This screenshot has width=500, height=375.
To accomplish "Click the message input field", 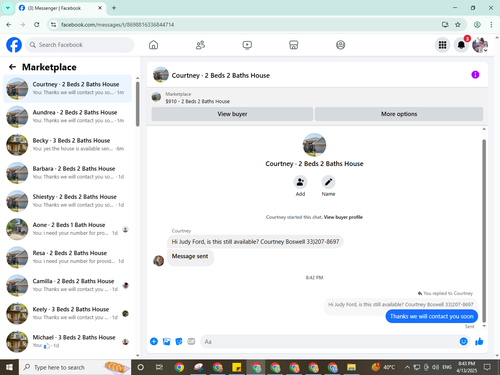I will tap(330, 342).
